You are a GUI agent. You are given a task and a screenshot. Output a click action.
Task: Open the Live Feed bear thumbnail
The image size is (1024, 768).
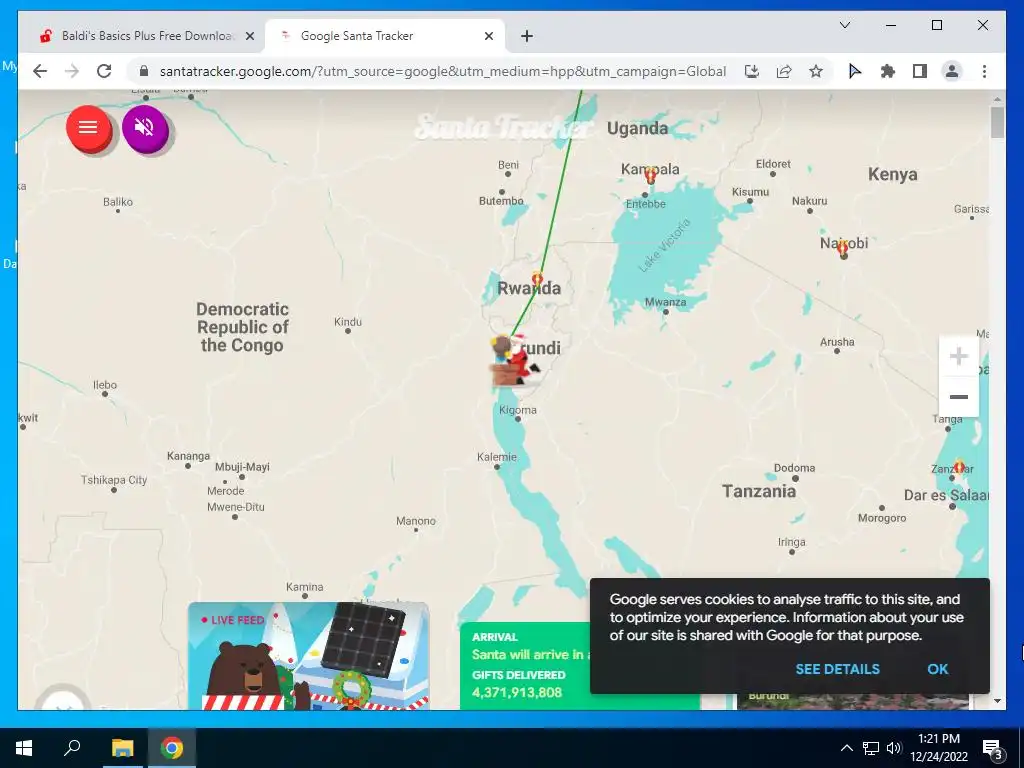[x=308, y=656]
